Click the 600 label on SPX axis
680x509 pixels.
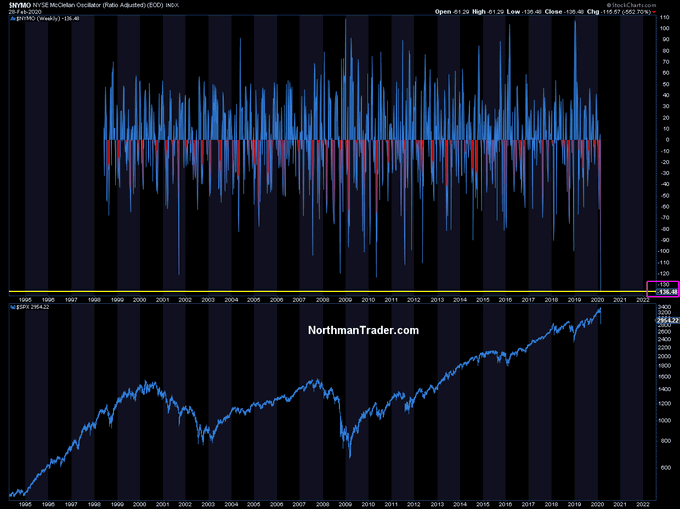(x=665, y=468)
